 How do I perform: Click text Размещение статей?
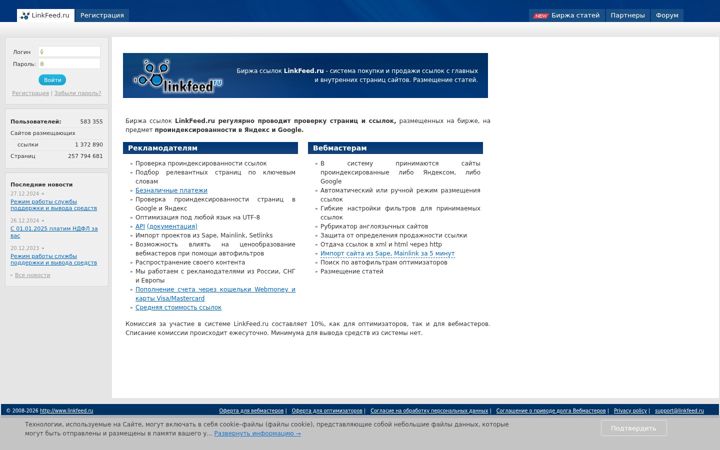pyautogui.click(x=352, y=271)
